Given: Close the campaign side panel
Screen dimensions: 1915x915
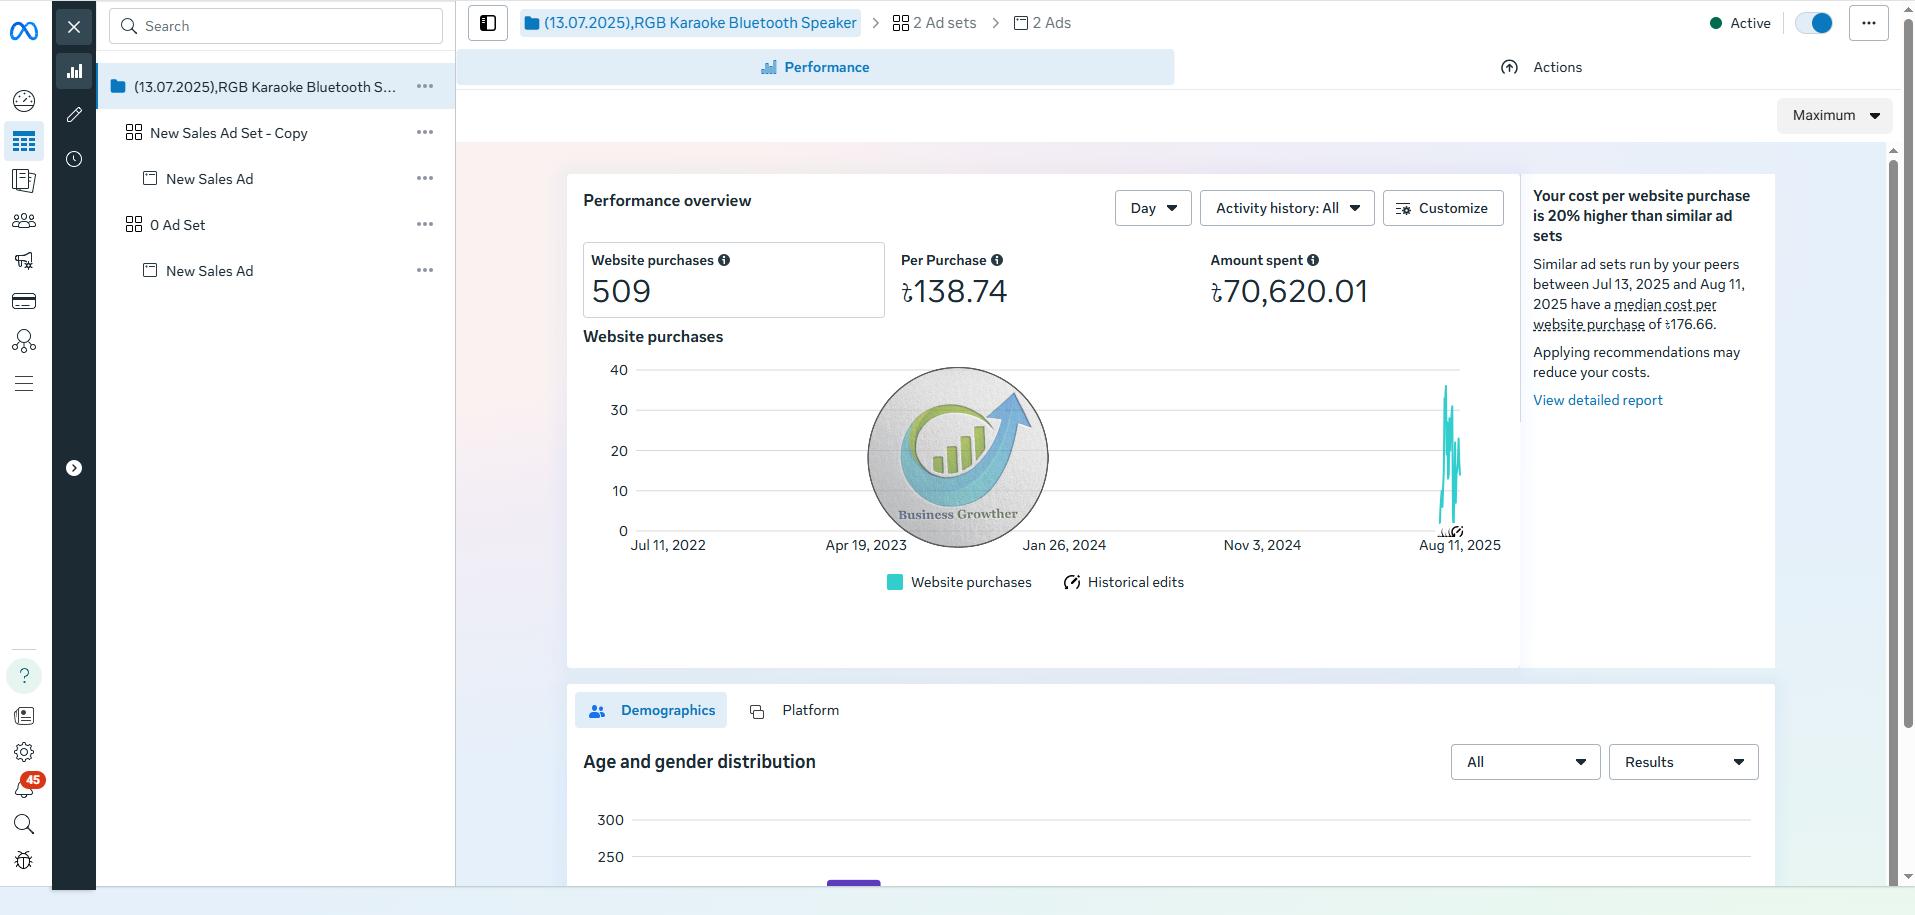Looking at the screenshot, I should tap(74, 27).
